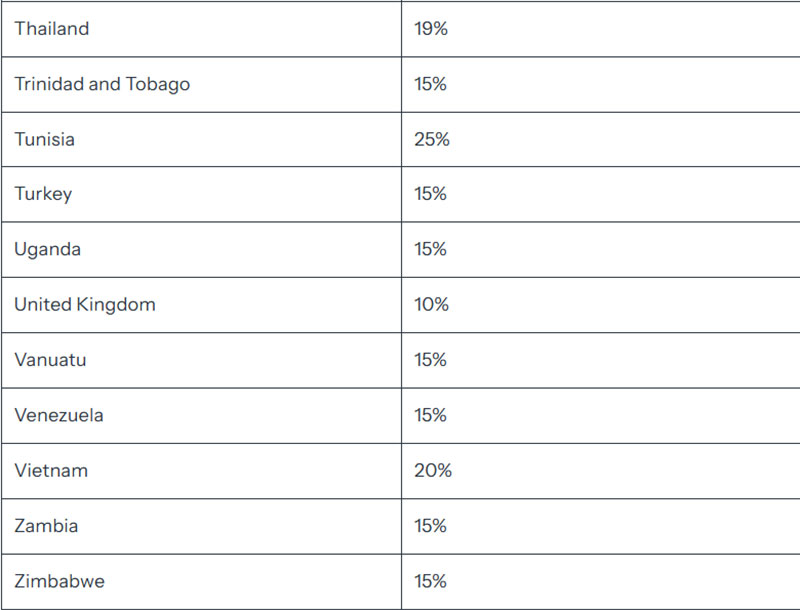Click the 25% rate for Tunisia
Image resolution: width=800 pixels, height=610 pixels.
click(x=432, y=139)
